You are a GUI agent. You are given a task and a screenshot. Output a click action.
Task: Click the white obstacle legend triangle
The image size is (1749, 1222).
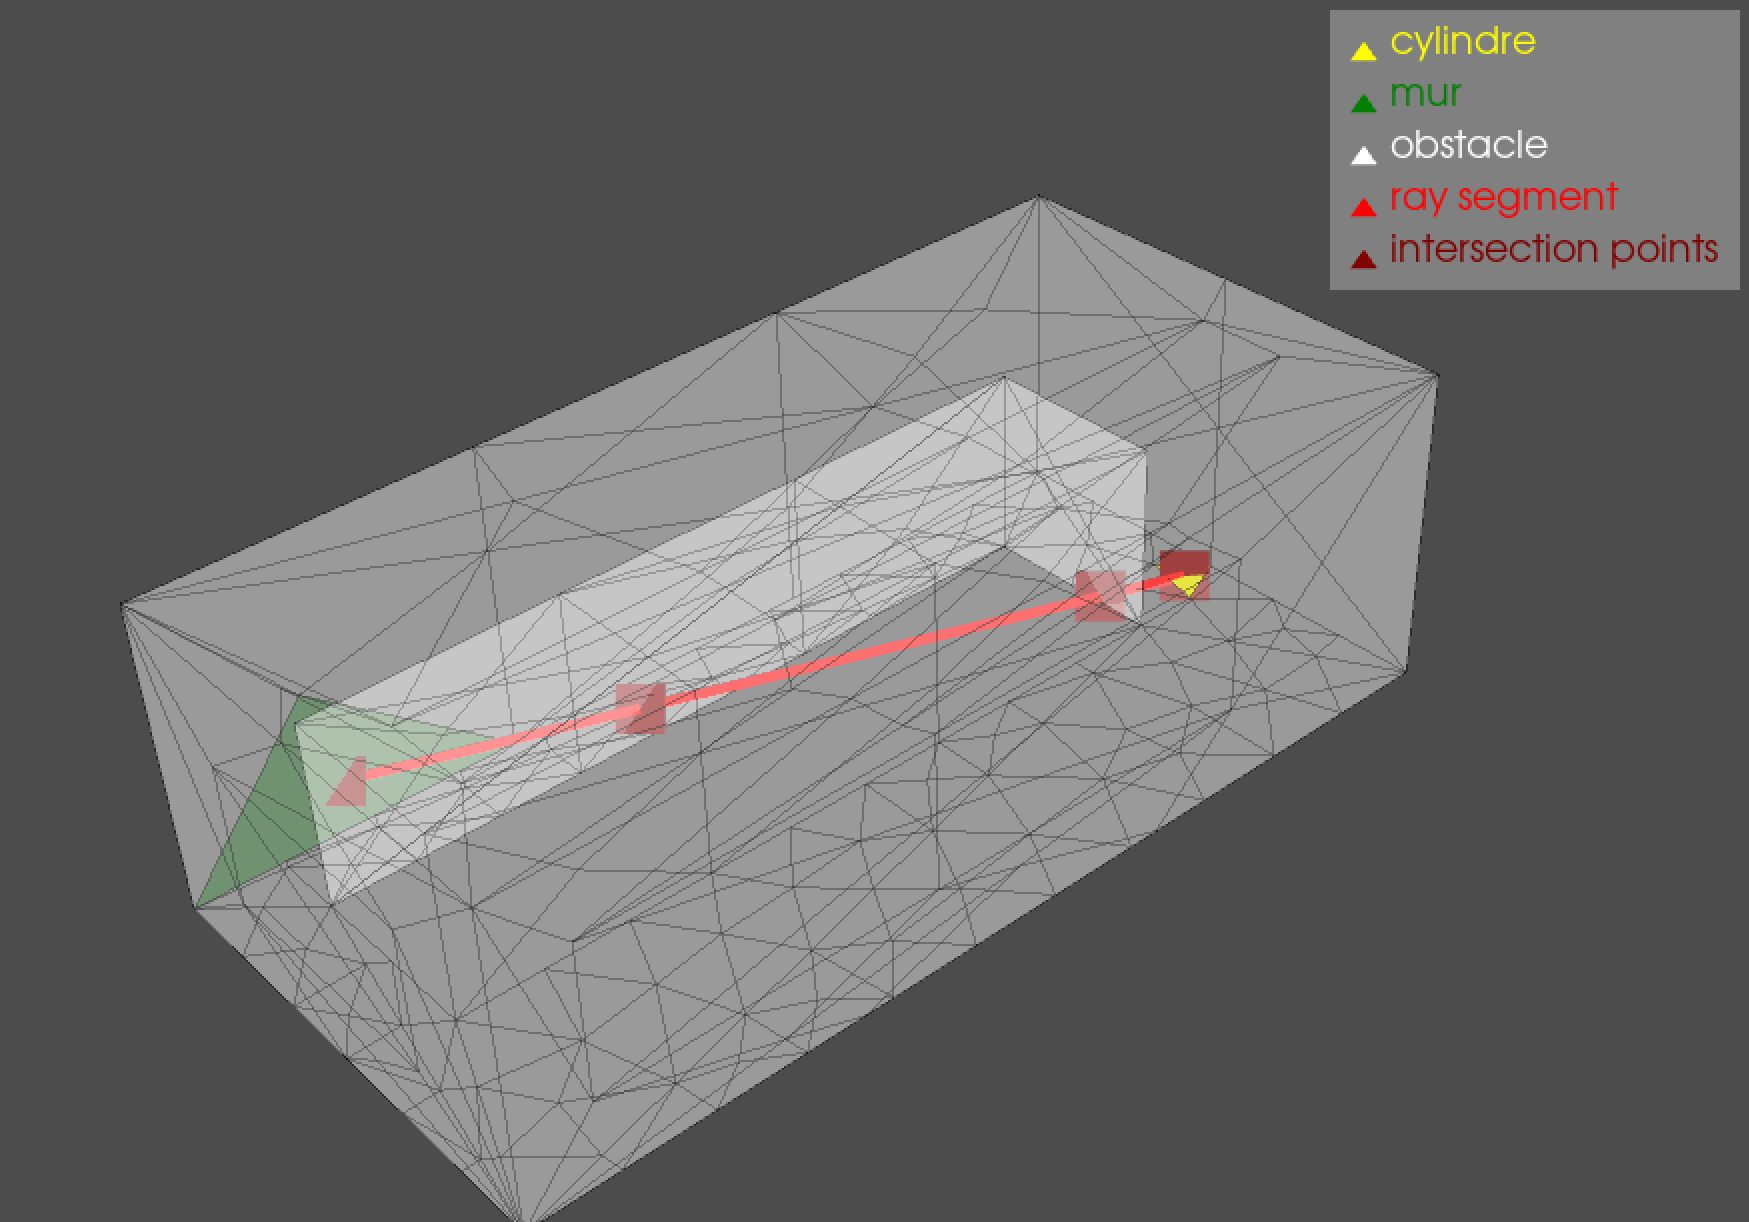pyautogui.click(x=1363, y=155)
